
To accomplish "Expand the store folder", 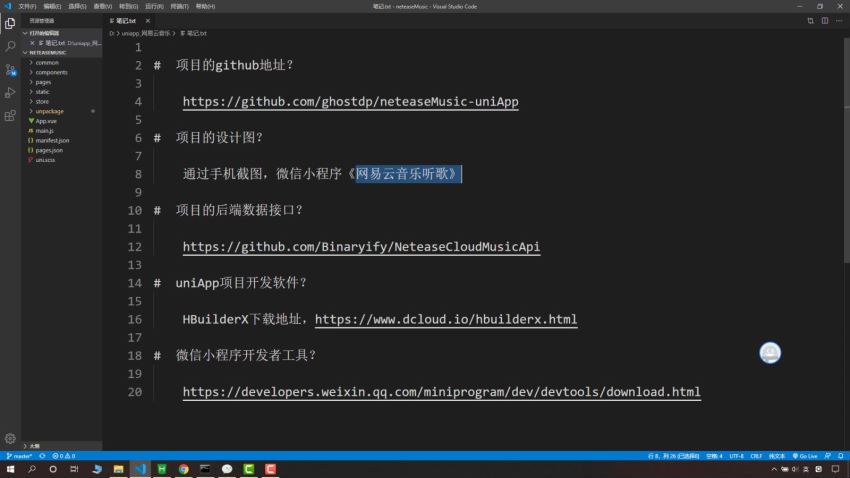I will 42,101.
